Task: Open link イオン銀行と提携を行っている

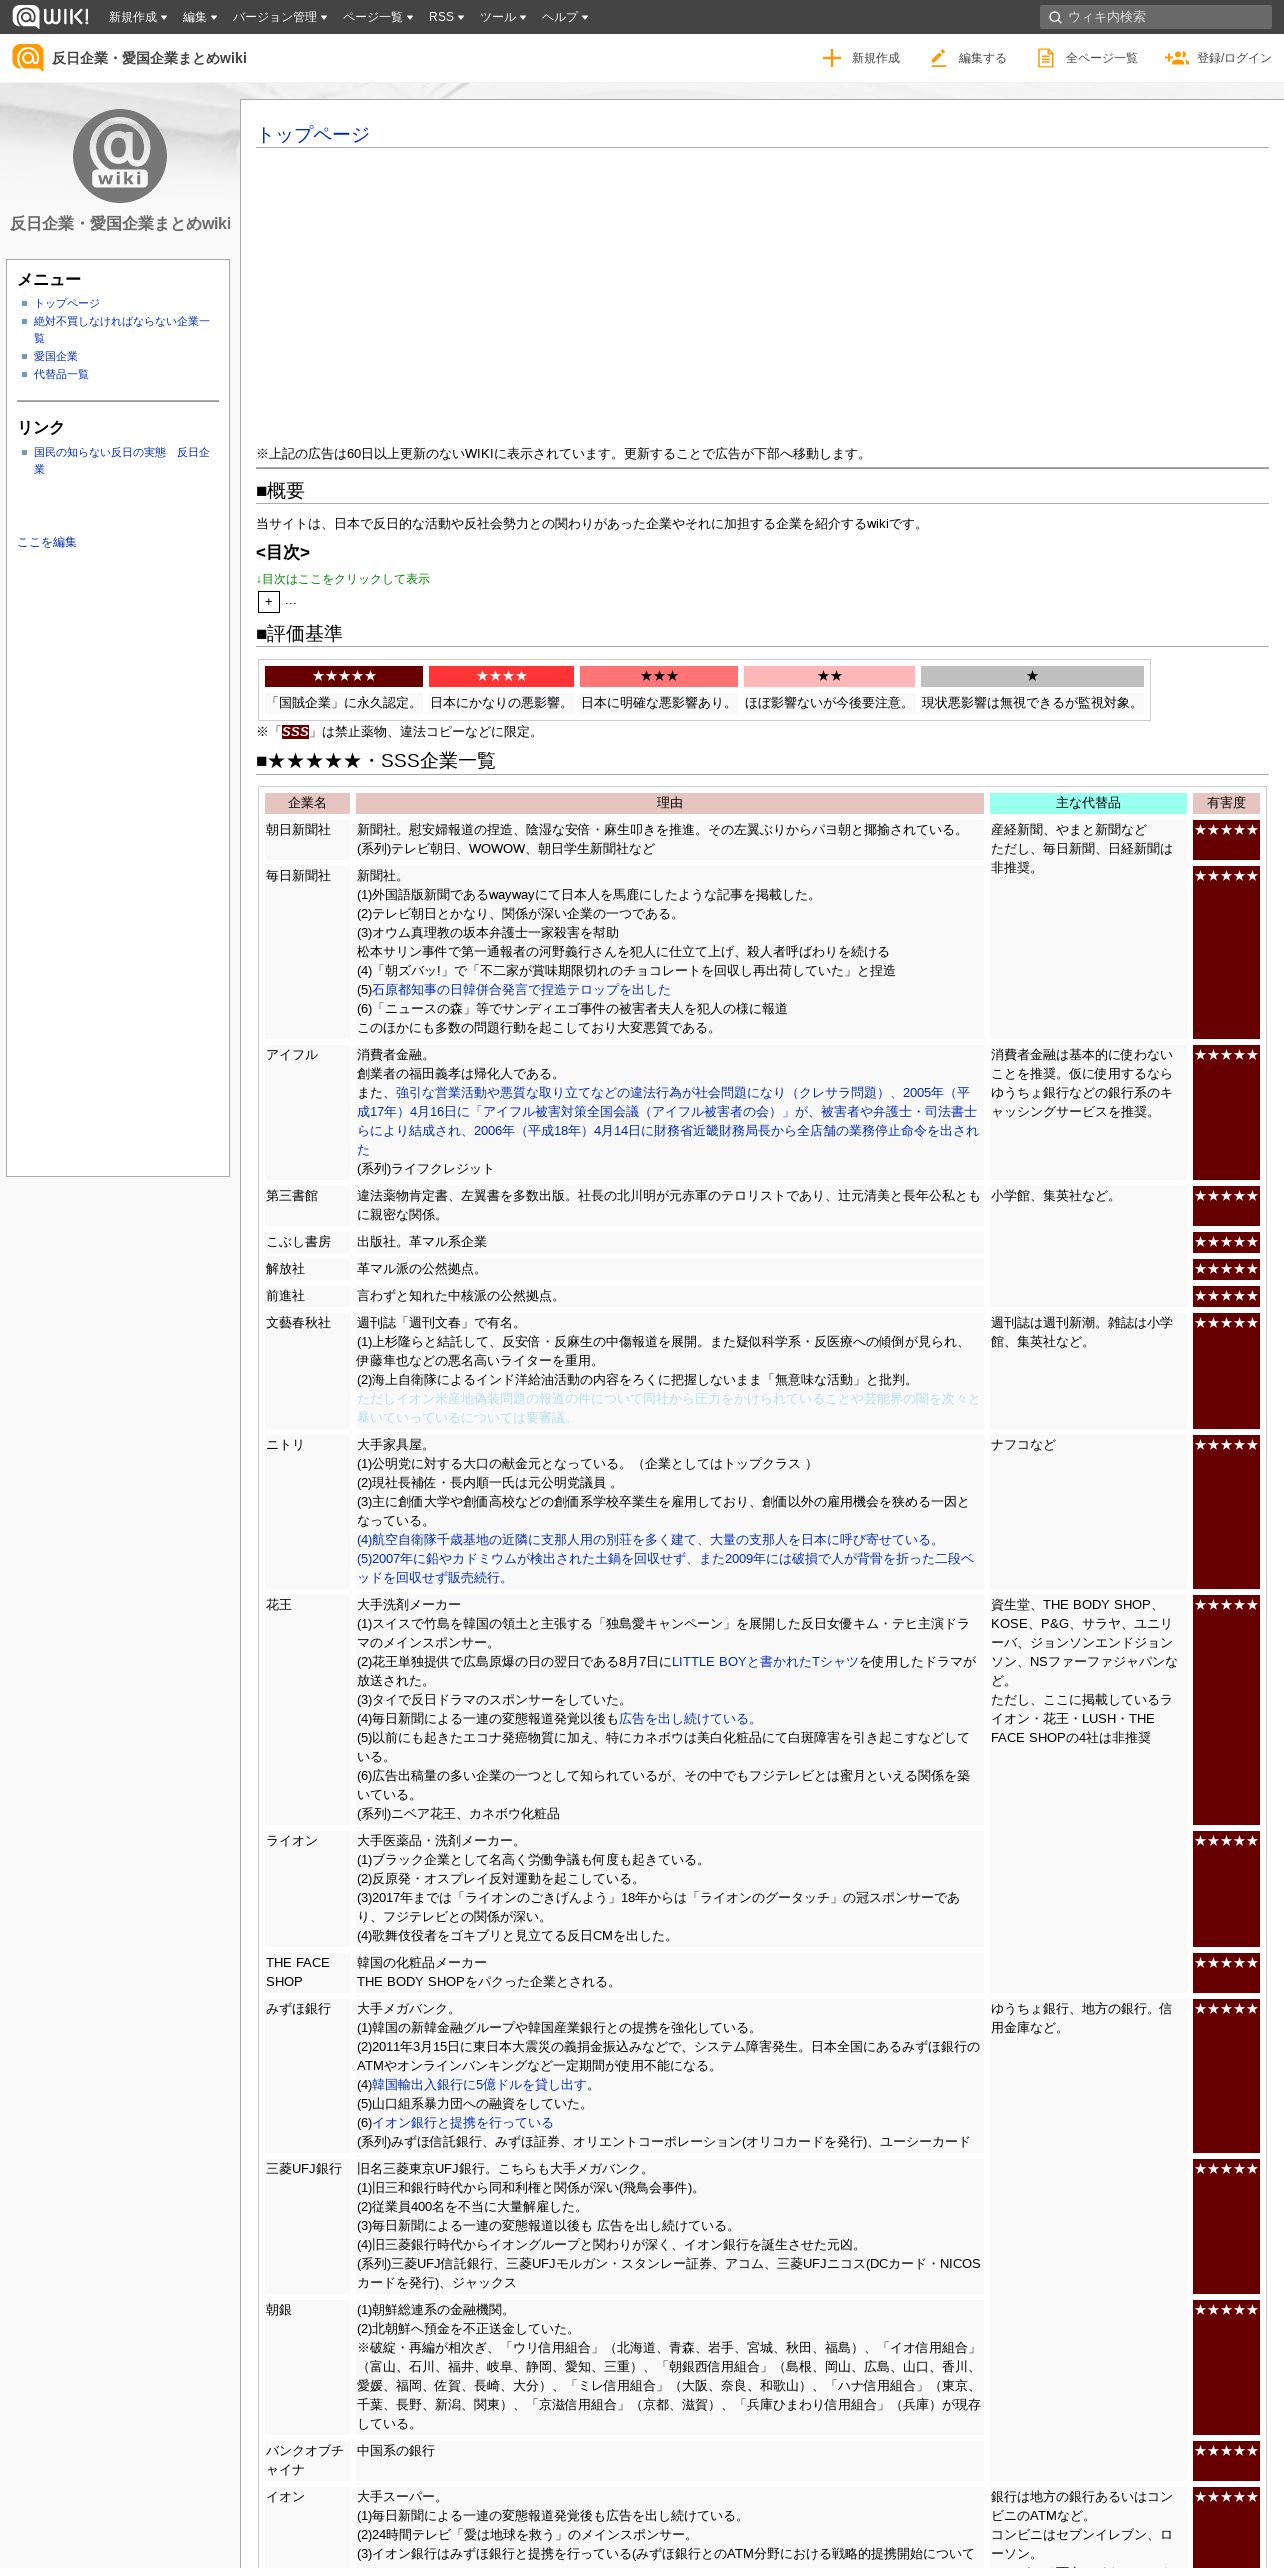Action: point(462,2122)
